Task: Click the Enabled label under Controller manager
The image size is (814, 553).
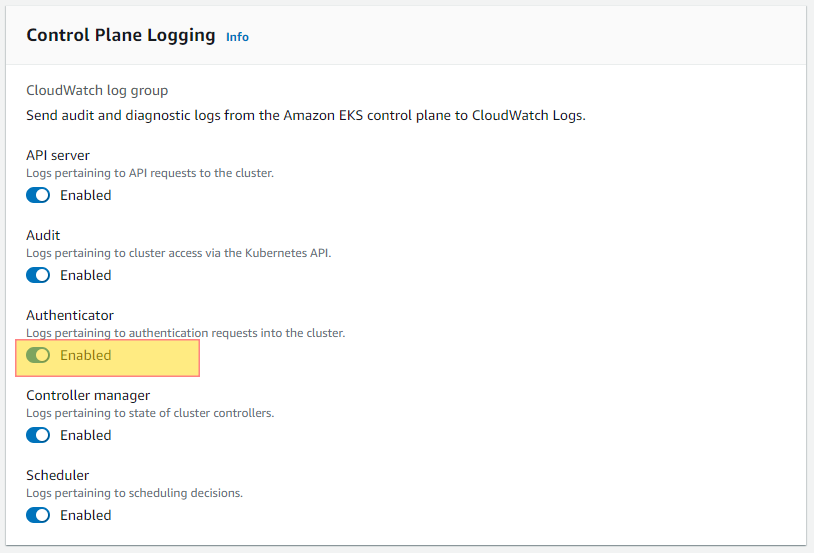Action: [86, 435]
